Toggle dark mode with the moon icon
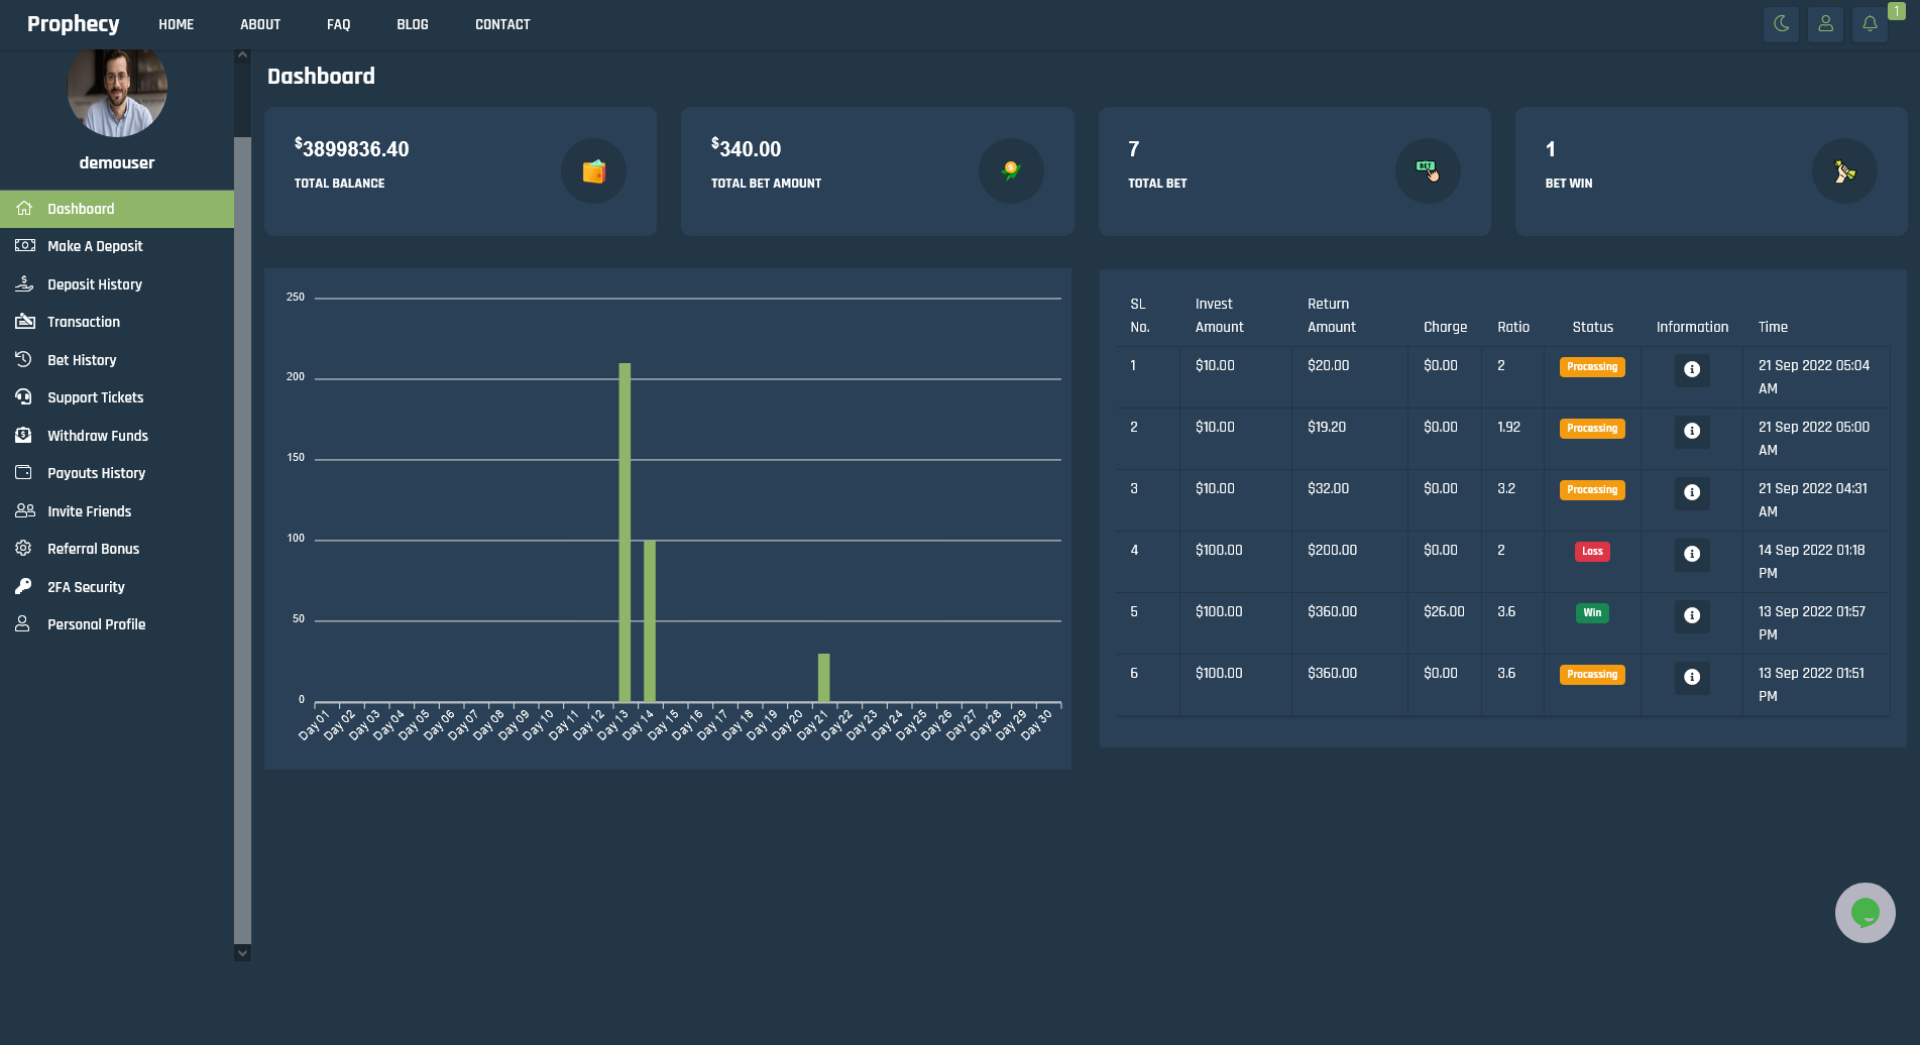1920x1045 pixels. coord(1781,24)
